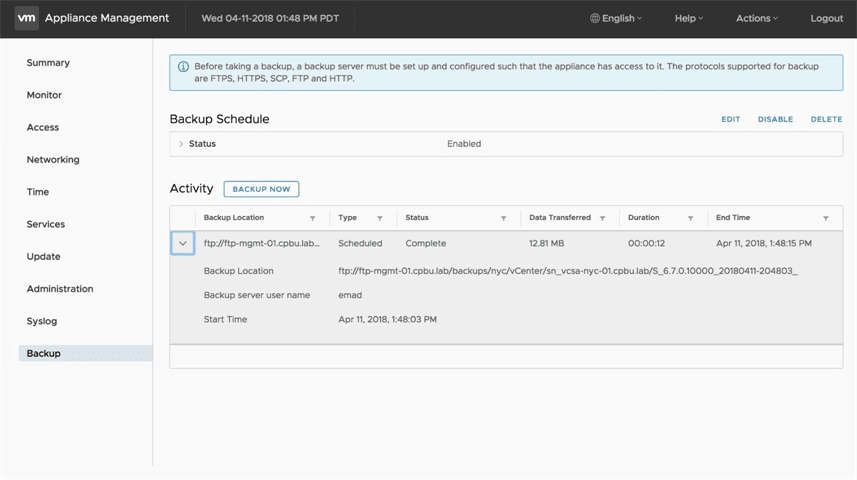Go to the Networking section

click(x=53, y=160)
